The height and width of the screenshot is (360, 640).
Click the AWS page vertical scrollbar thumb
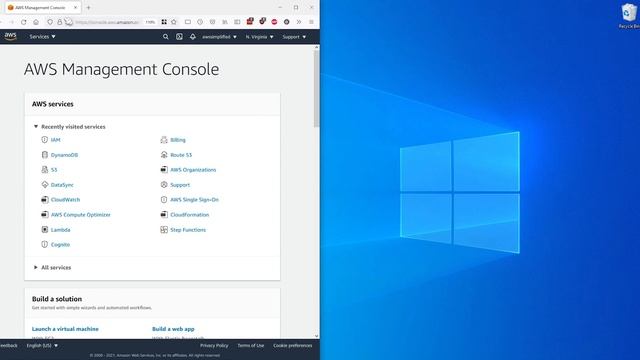point(316,89)
